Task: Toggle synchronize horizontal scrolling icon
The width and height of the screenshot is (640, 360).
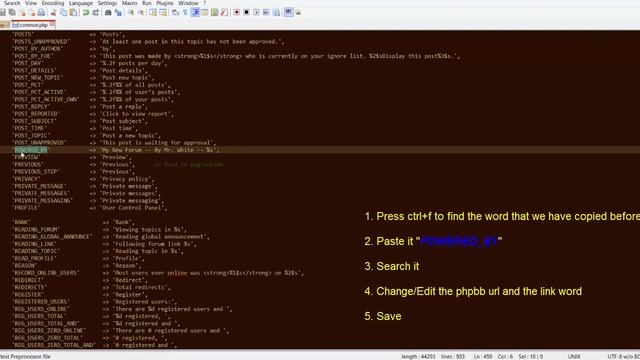Action: pos(163,13)
